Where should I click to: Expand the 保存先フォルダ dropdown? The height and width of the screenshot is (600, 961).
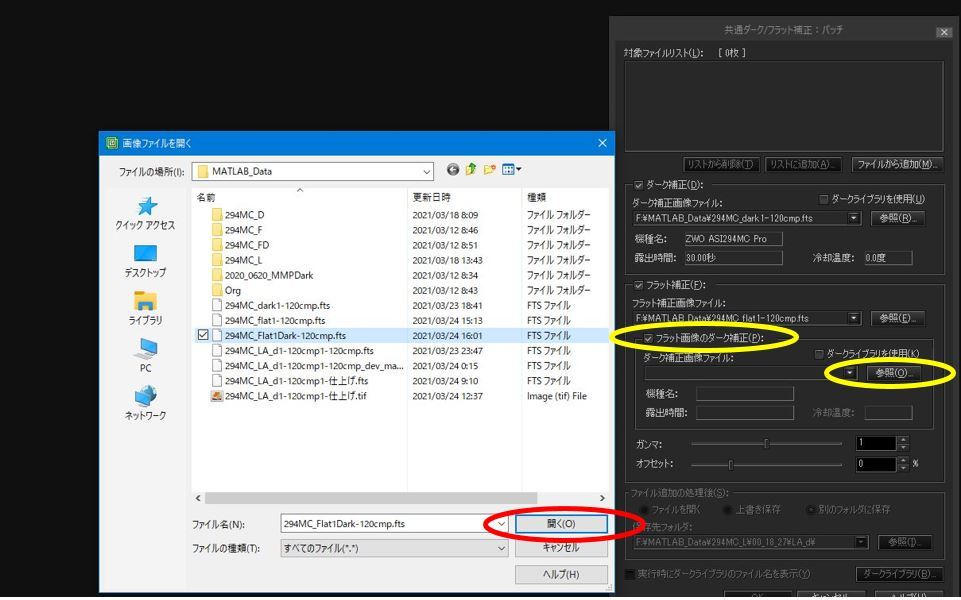[862, 542]
